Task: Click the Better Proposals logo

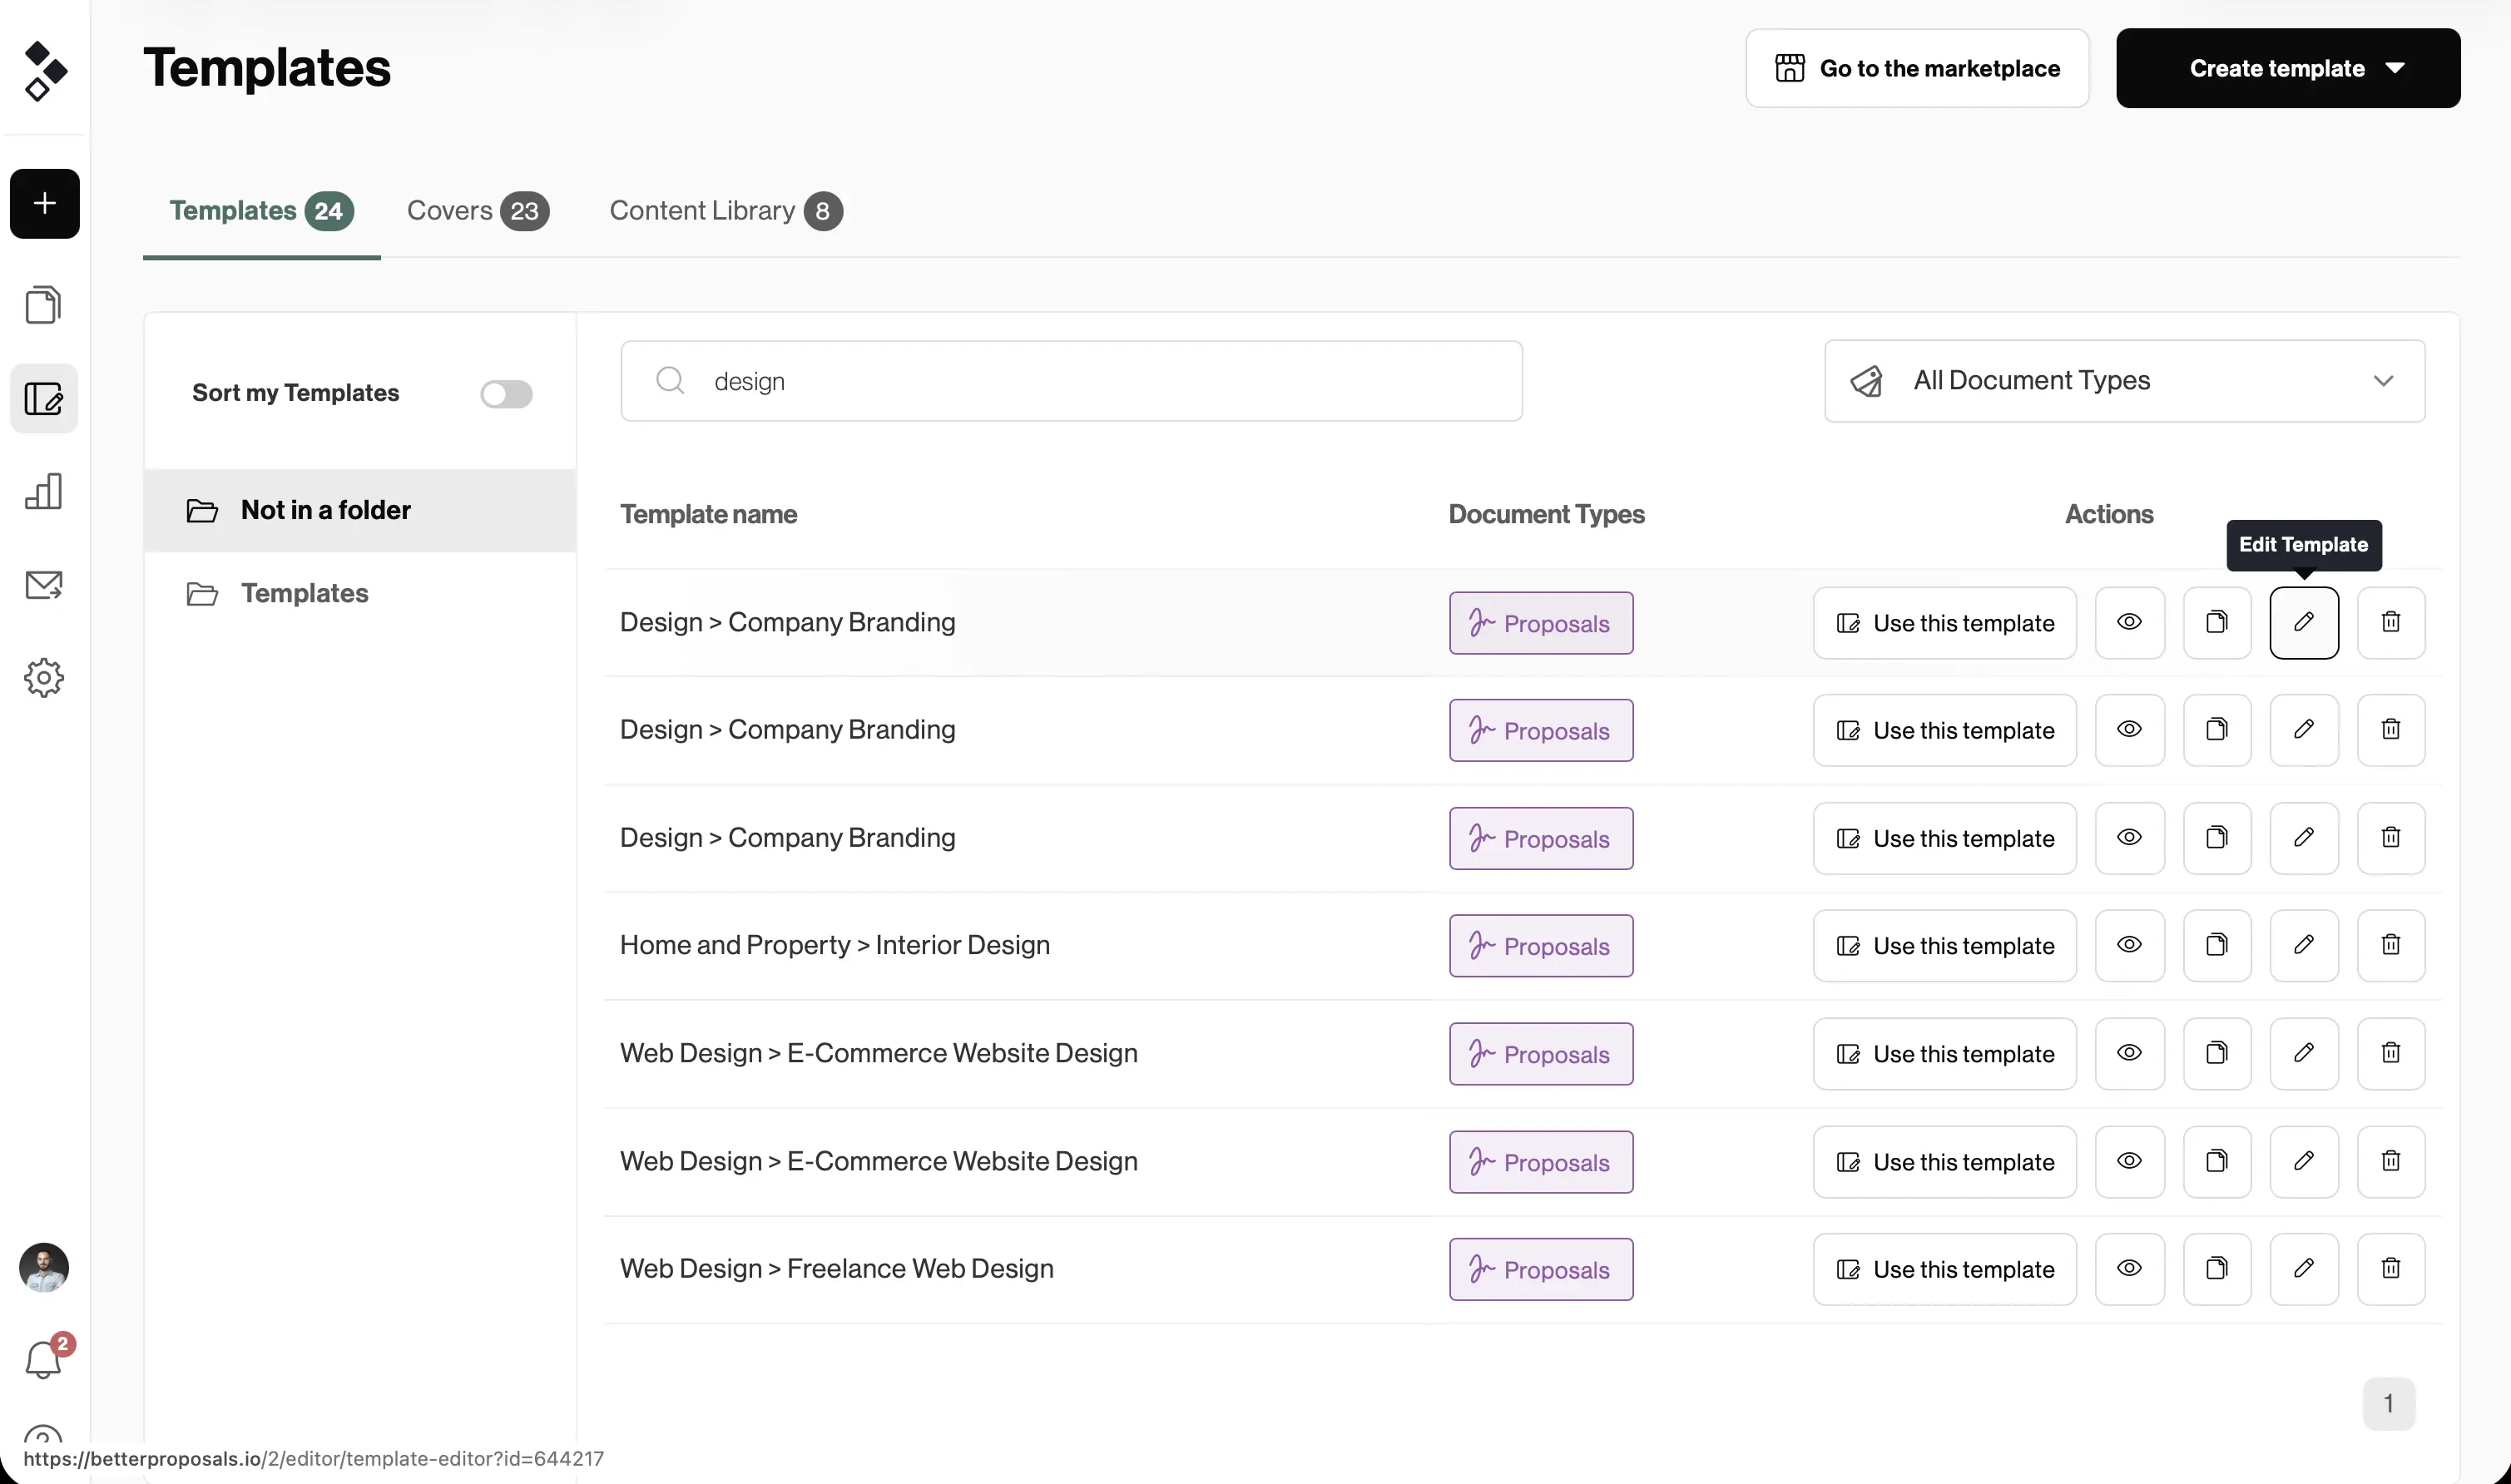Action: [45, 70]
